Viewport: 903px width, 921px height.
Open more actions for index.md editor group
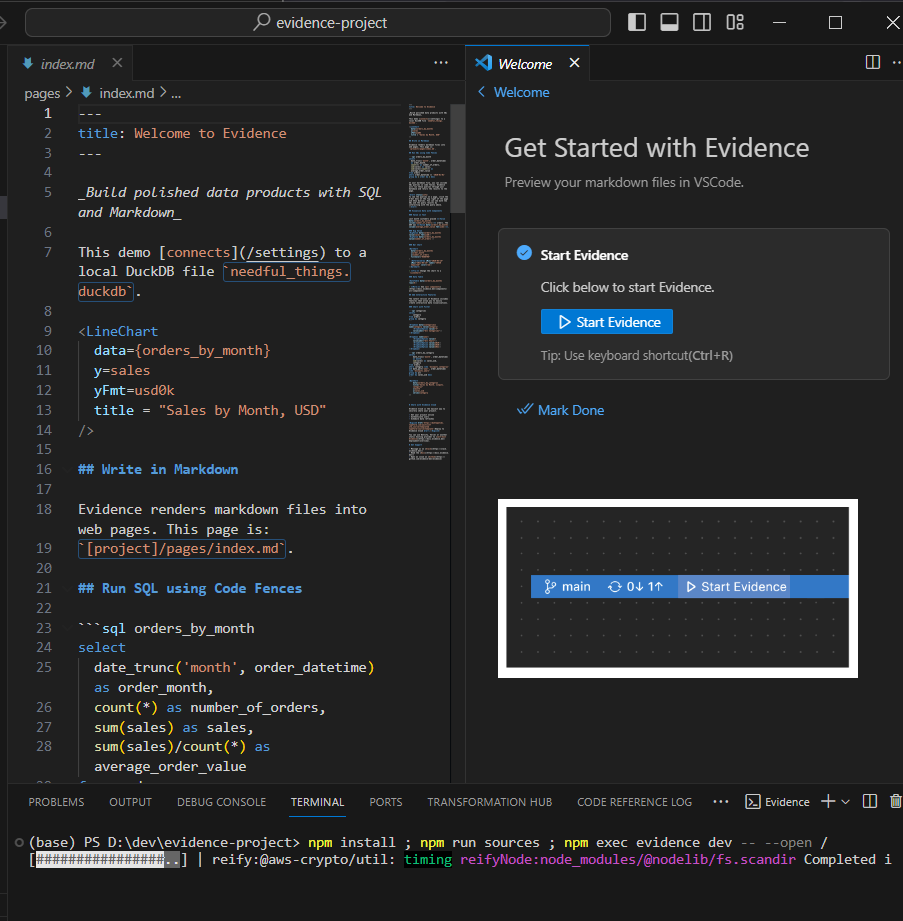pos(441,63)
